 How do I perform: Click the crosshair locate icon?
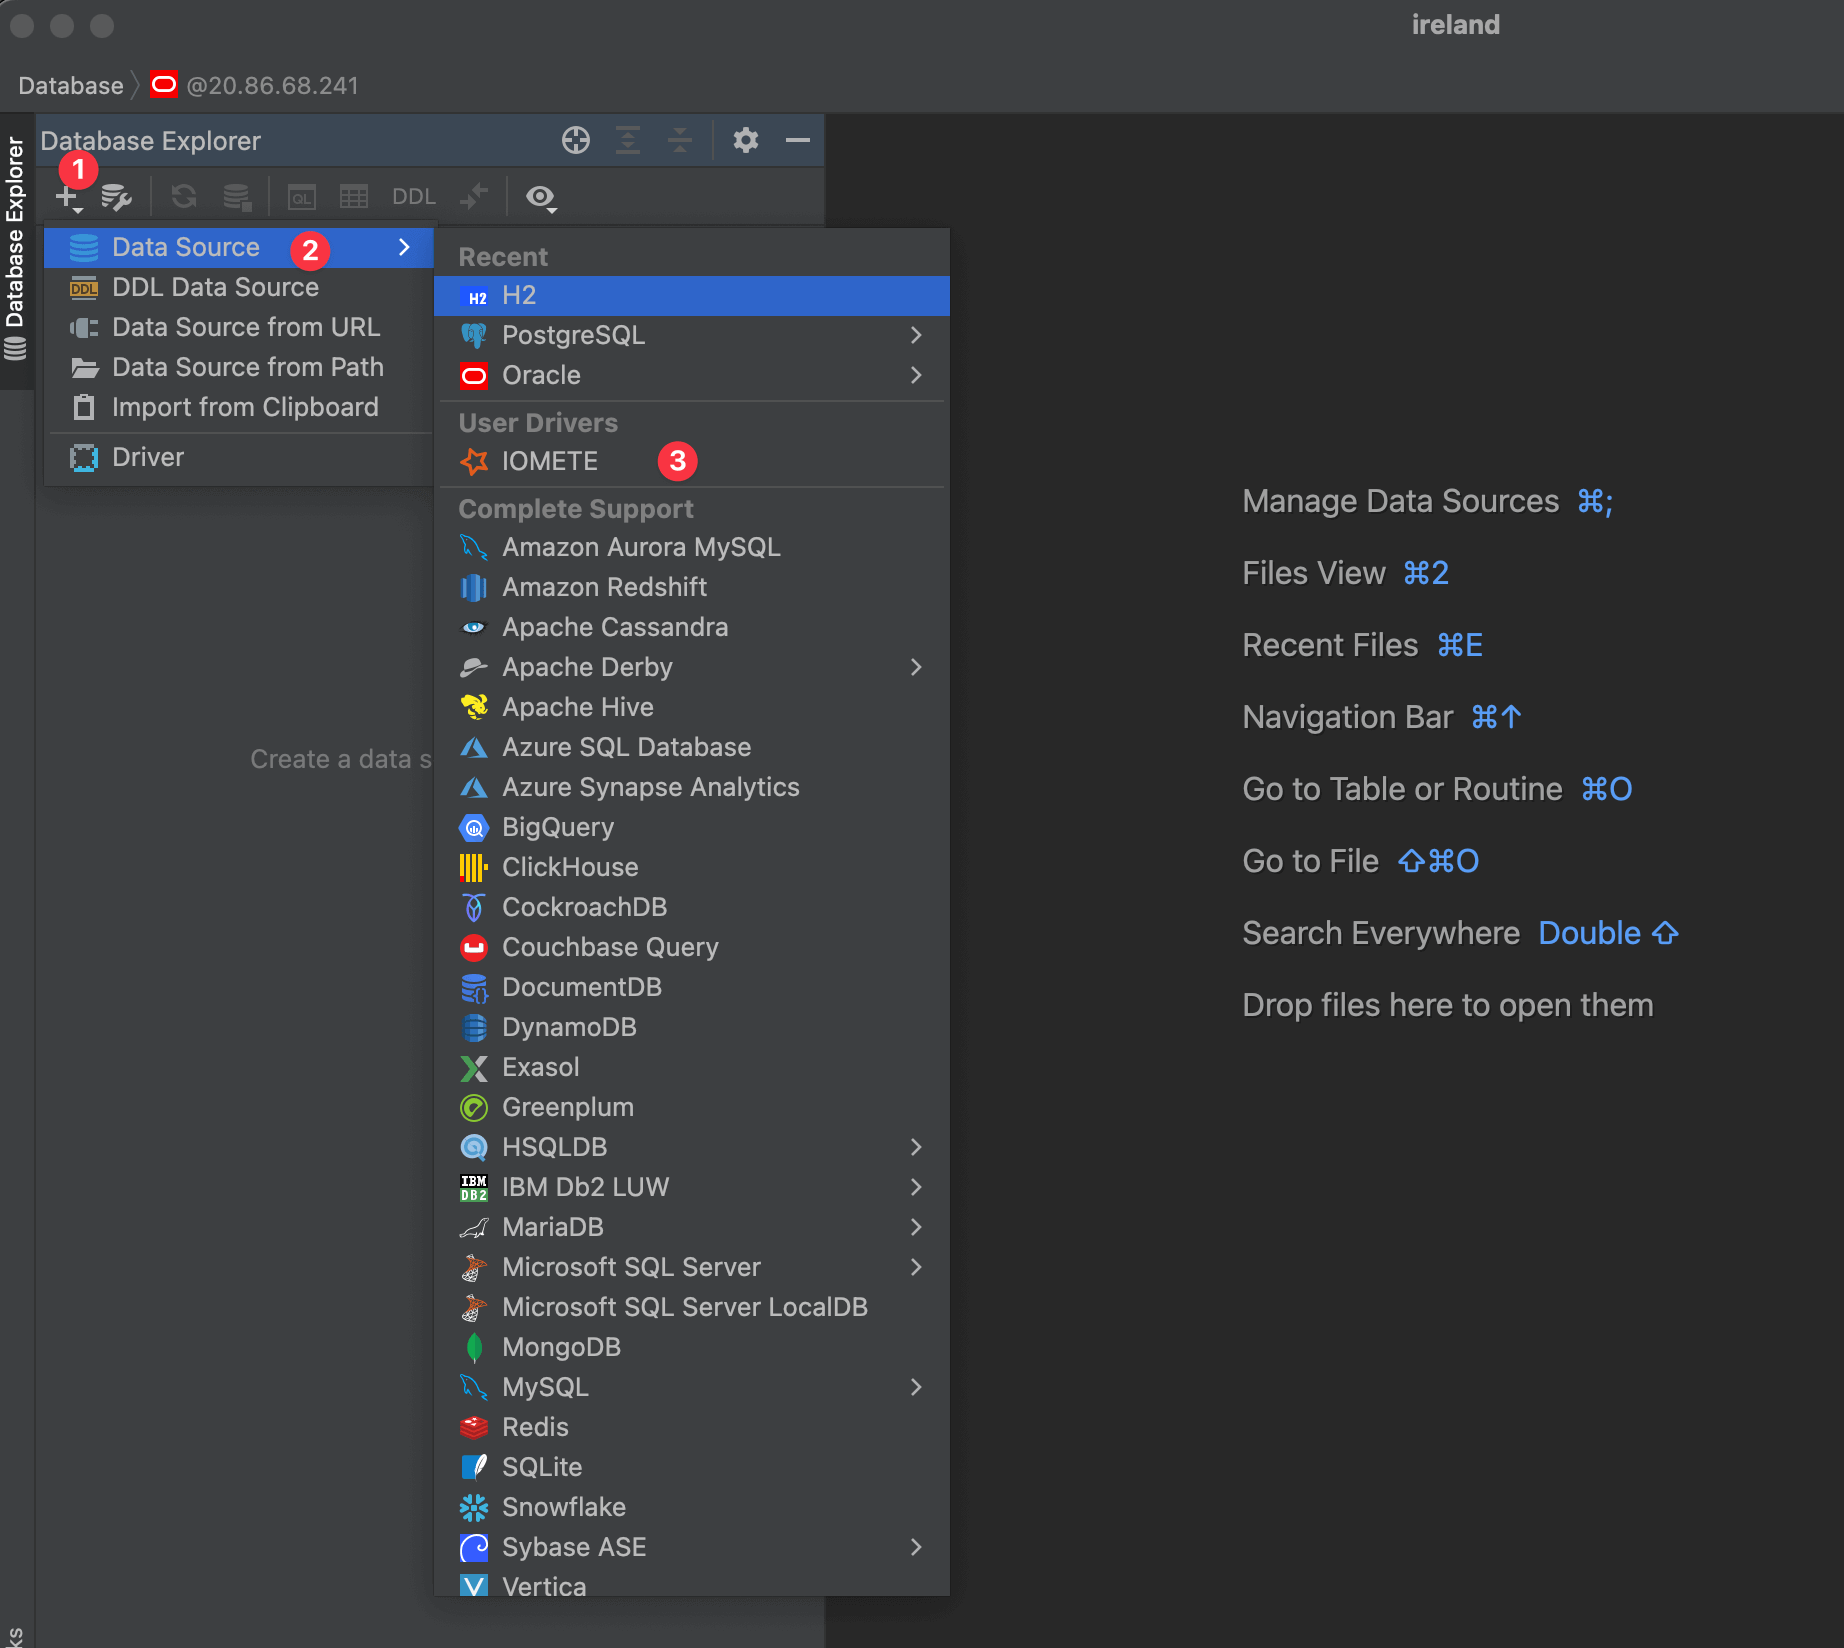[576, 140]
